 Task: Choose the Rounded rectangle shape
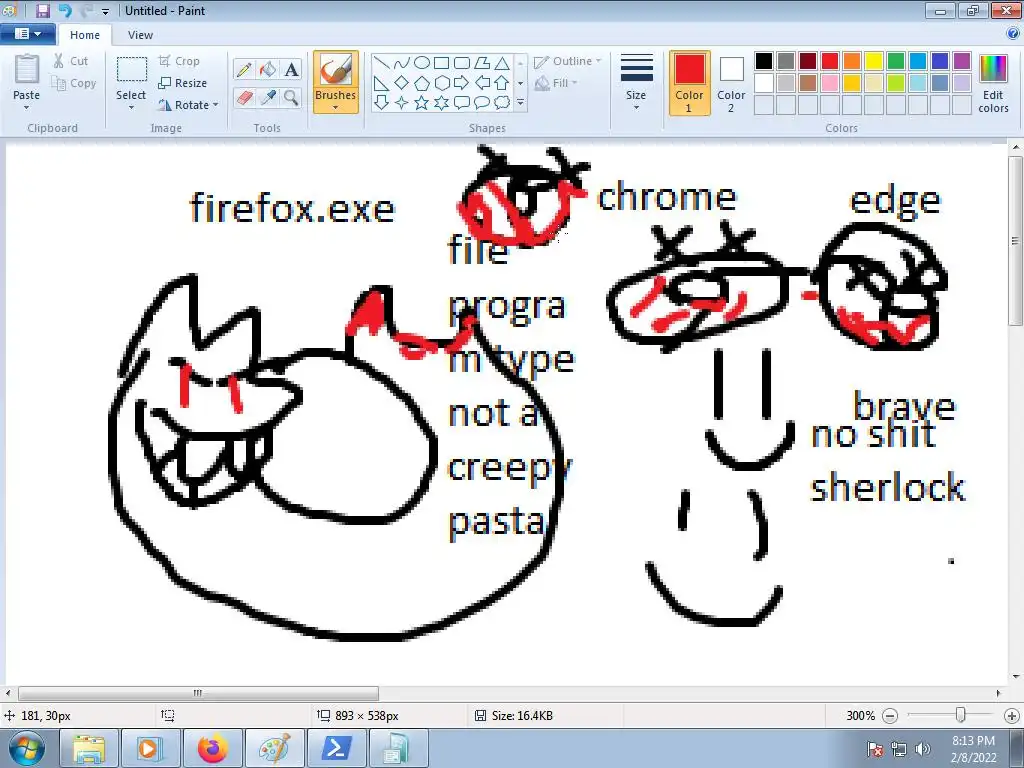tap(462, 63)
